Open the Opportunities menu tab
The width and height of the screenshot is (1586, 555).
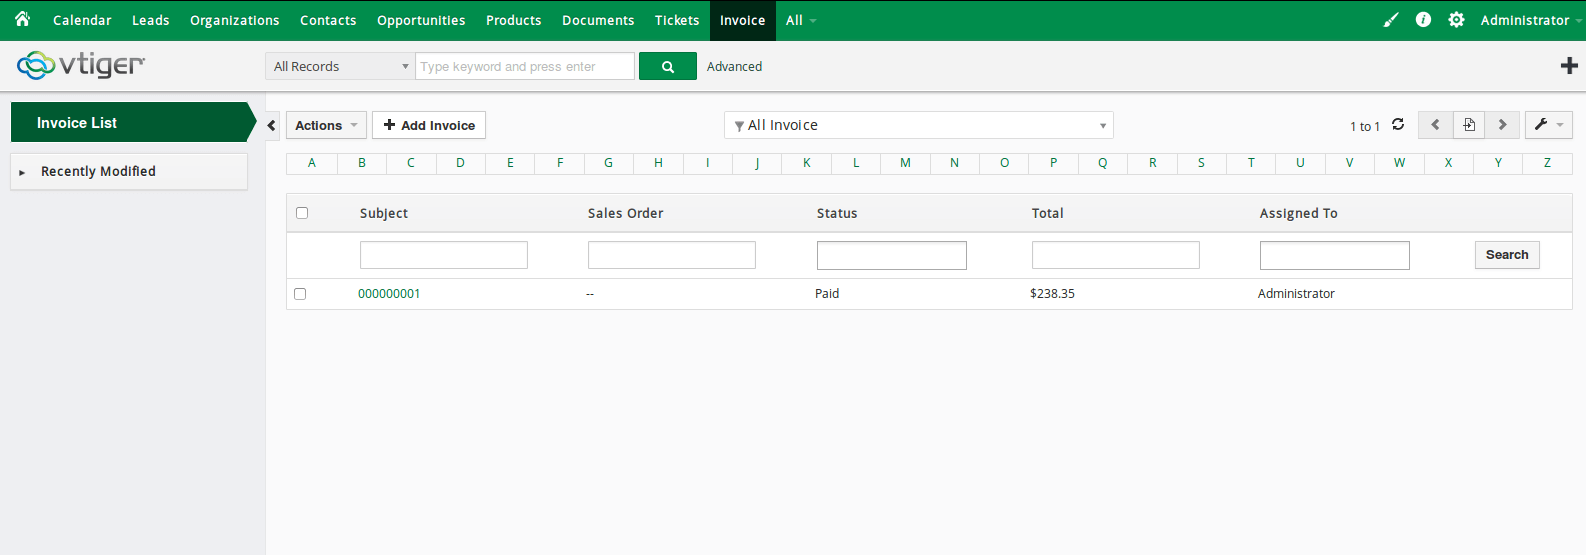pos(421,20)
